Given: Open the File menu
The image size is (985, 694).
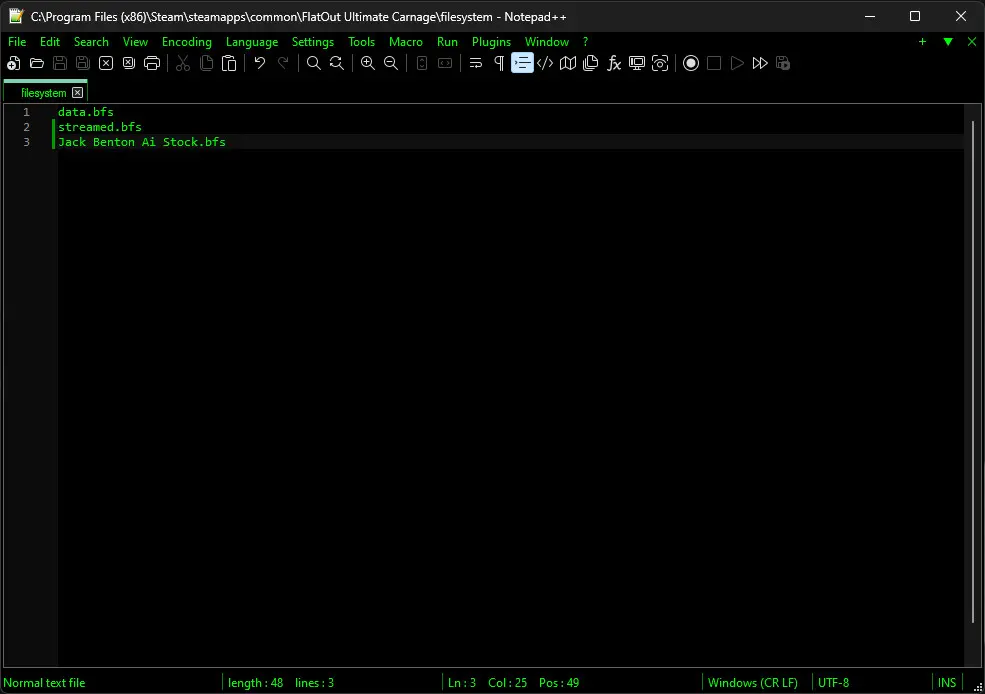Looking at the screenshot, I should click(x=17, y=42).
